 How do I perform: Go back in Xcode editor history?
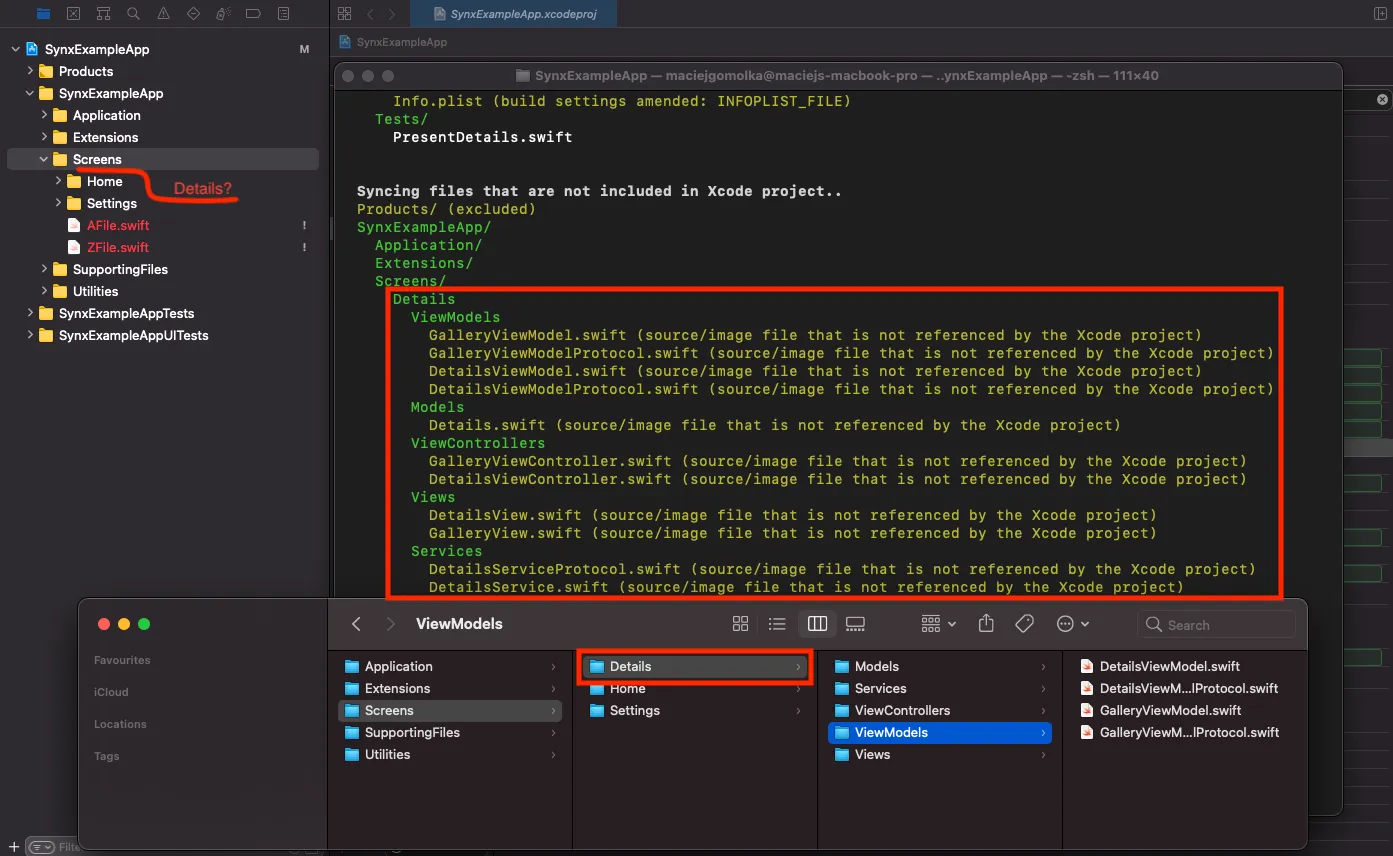pos(369,14)
